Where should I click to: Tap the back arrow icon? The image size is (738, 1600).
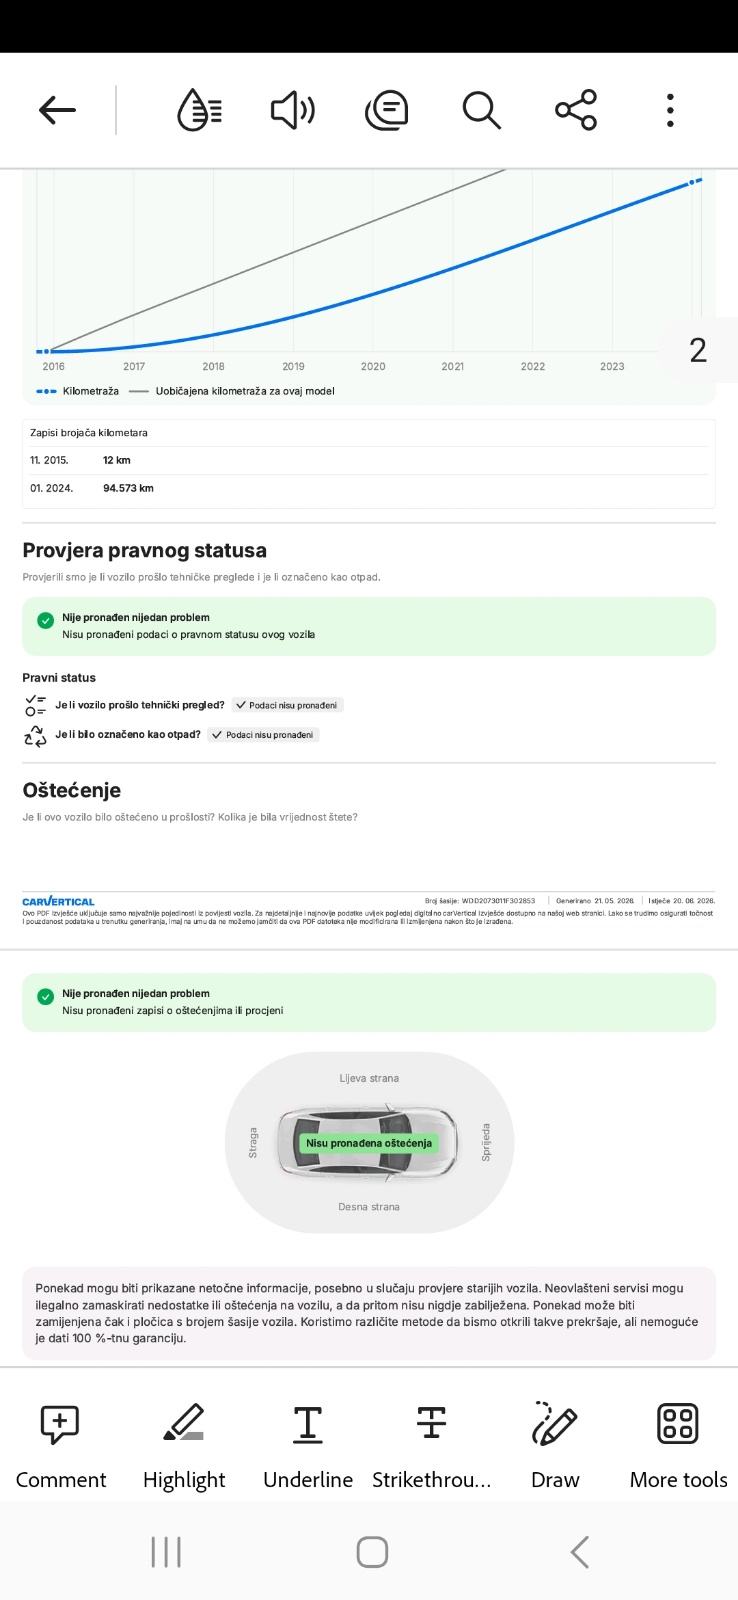pyautogui.click(x=57, y=110)
